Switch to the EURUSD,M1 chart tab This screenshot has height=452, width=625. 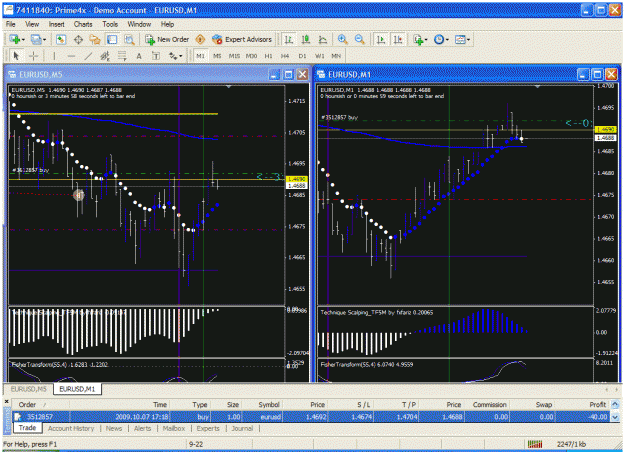point(77,389)
